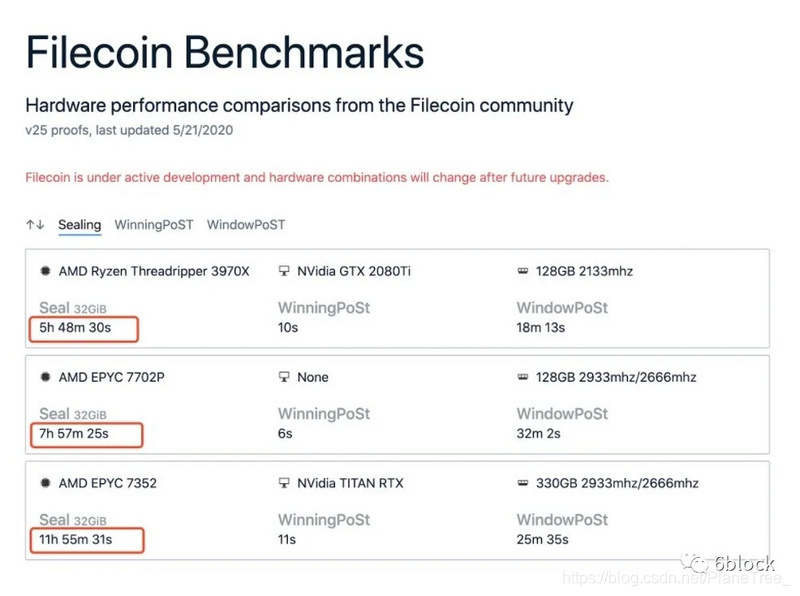Open the WindowPoST tab

(x=245, y=225)
